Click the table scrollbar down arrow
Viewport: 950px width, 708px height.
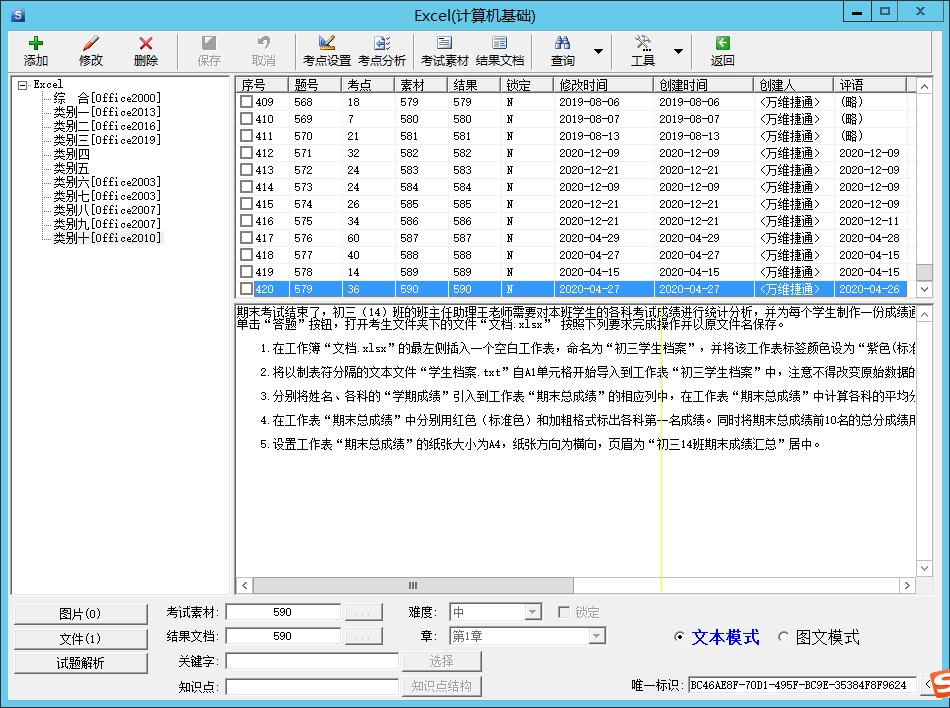pos(924,289)
